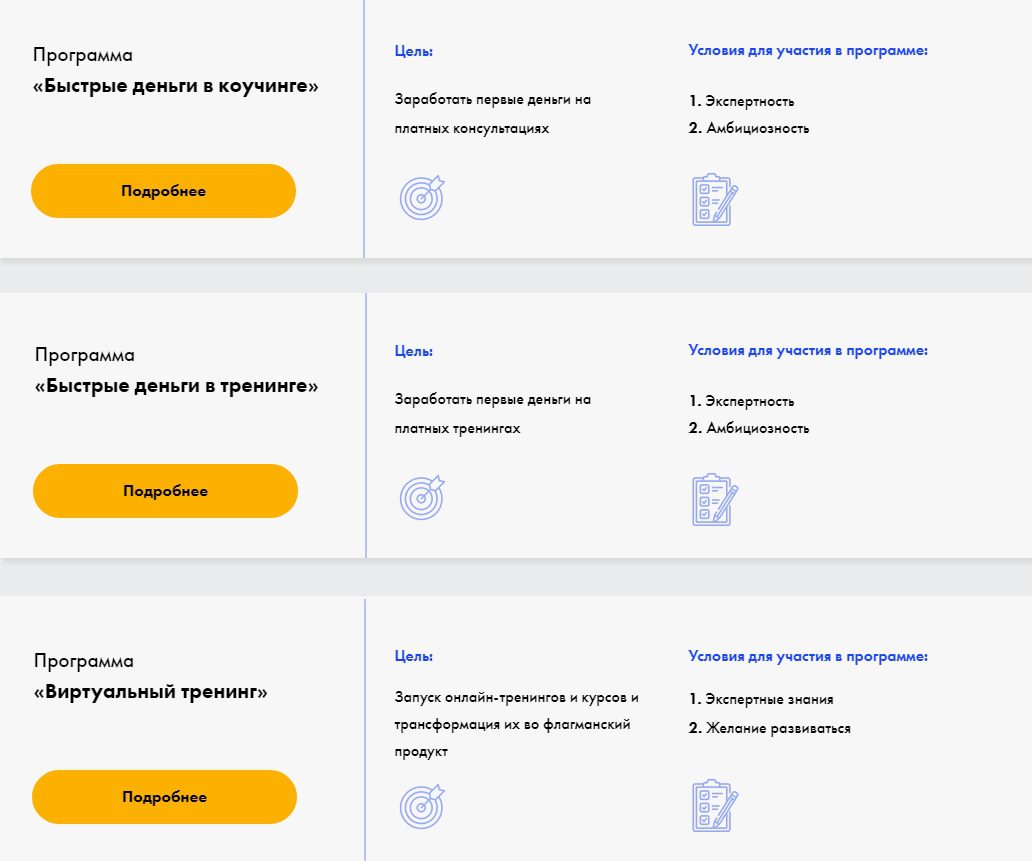Click checklist icon in training program card
1032x861 pixels.
point(714,499)
